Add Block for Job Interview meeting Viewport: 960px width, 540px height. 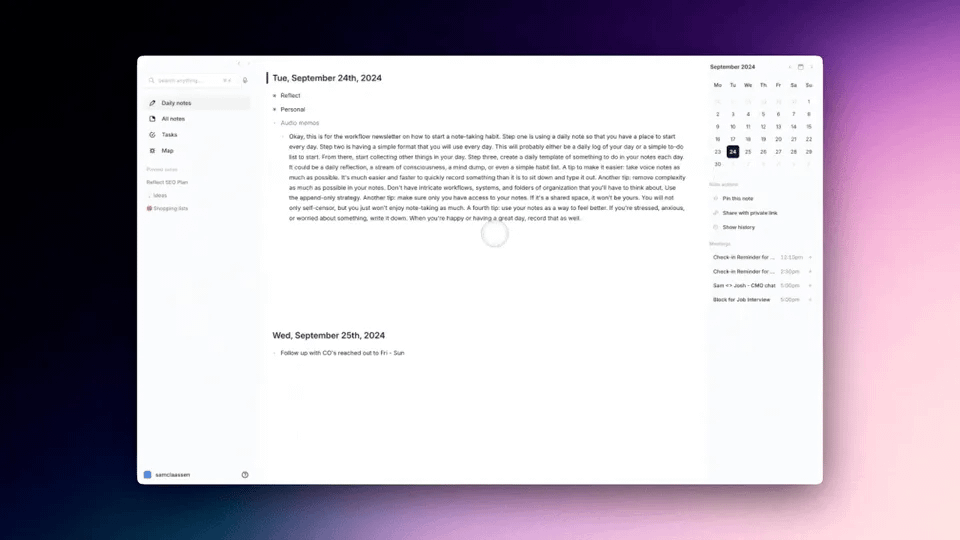click(810, 299)
